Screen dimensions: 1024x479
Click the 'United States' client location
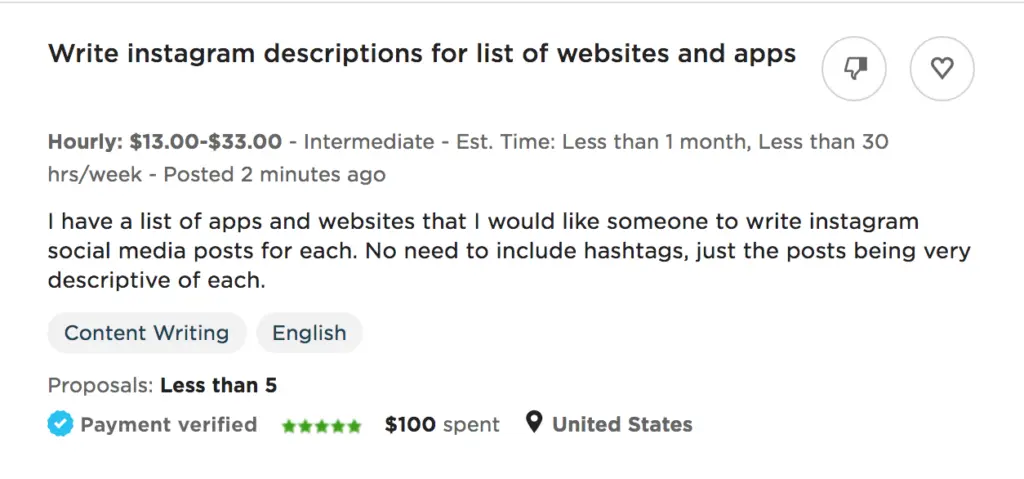622,425
